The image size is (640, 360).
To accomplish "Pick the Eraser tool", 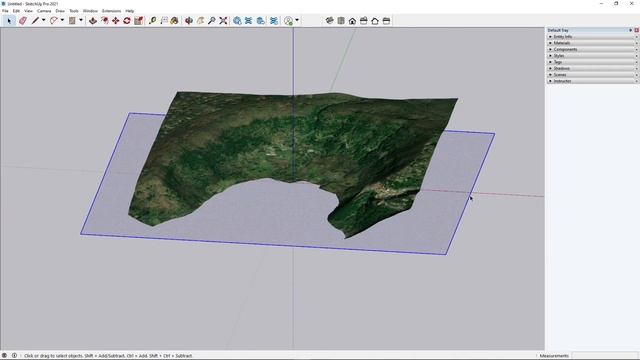I will point(22,20).
